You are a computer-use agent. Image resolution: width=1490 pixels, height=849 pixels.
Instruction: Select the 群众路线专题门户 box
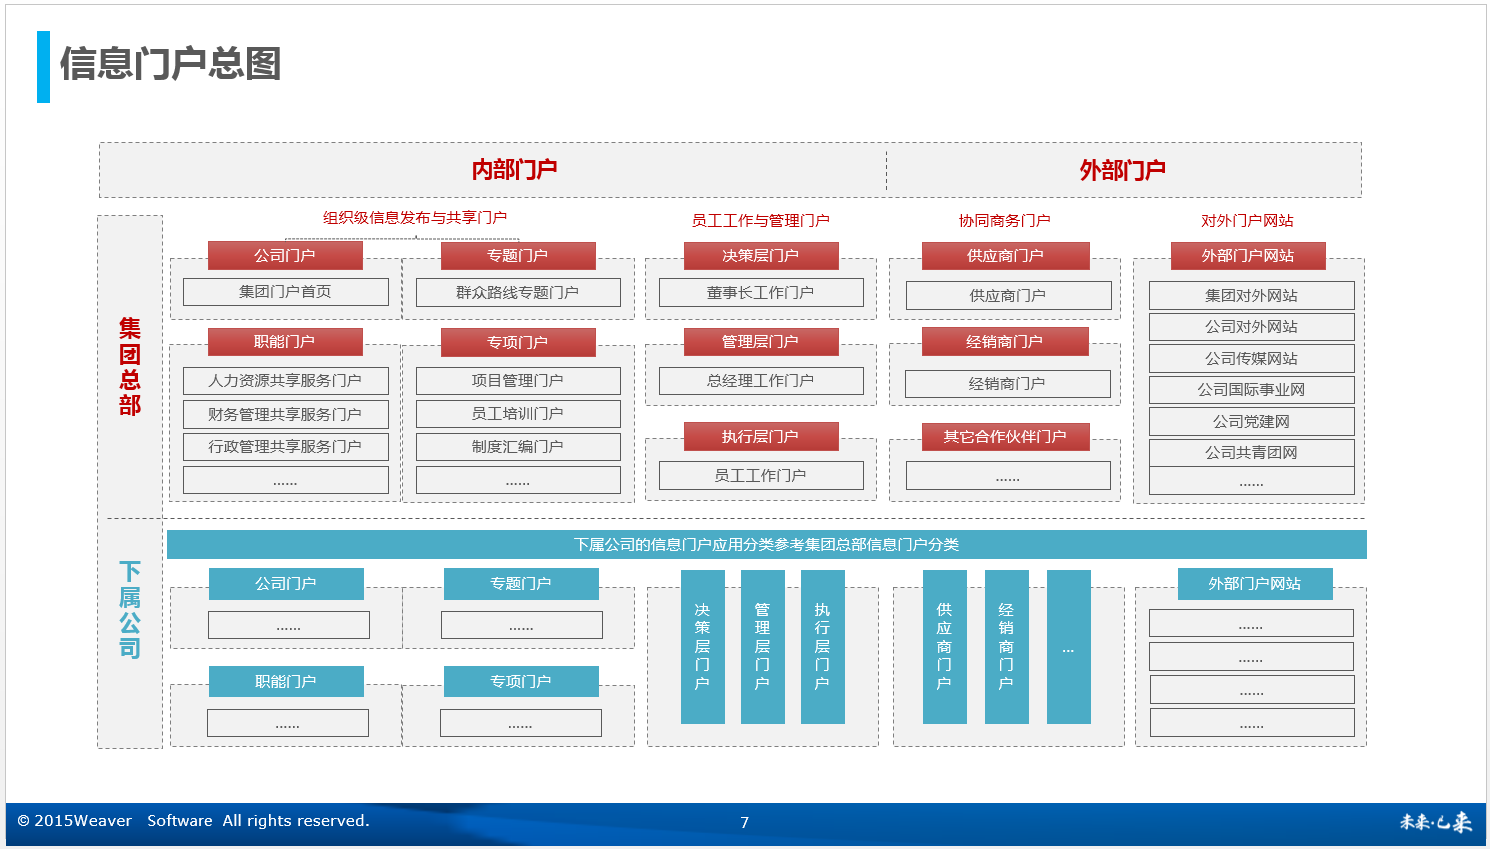click(517, 292)
